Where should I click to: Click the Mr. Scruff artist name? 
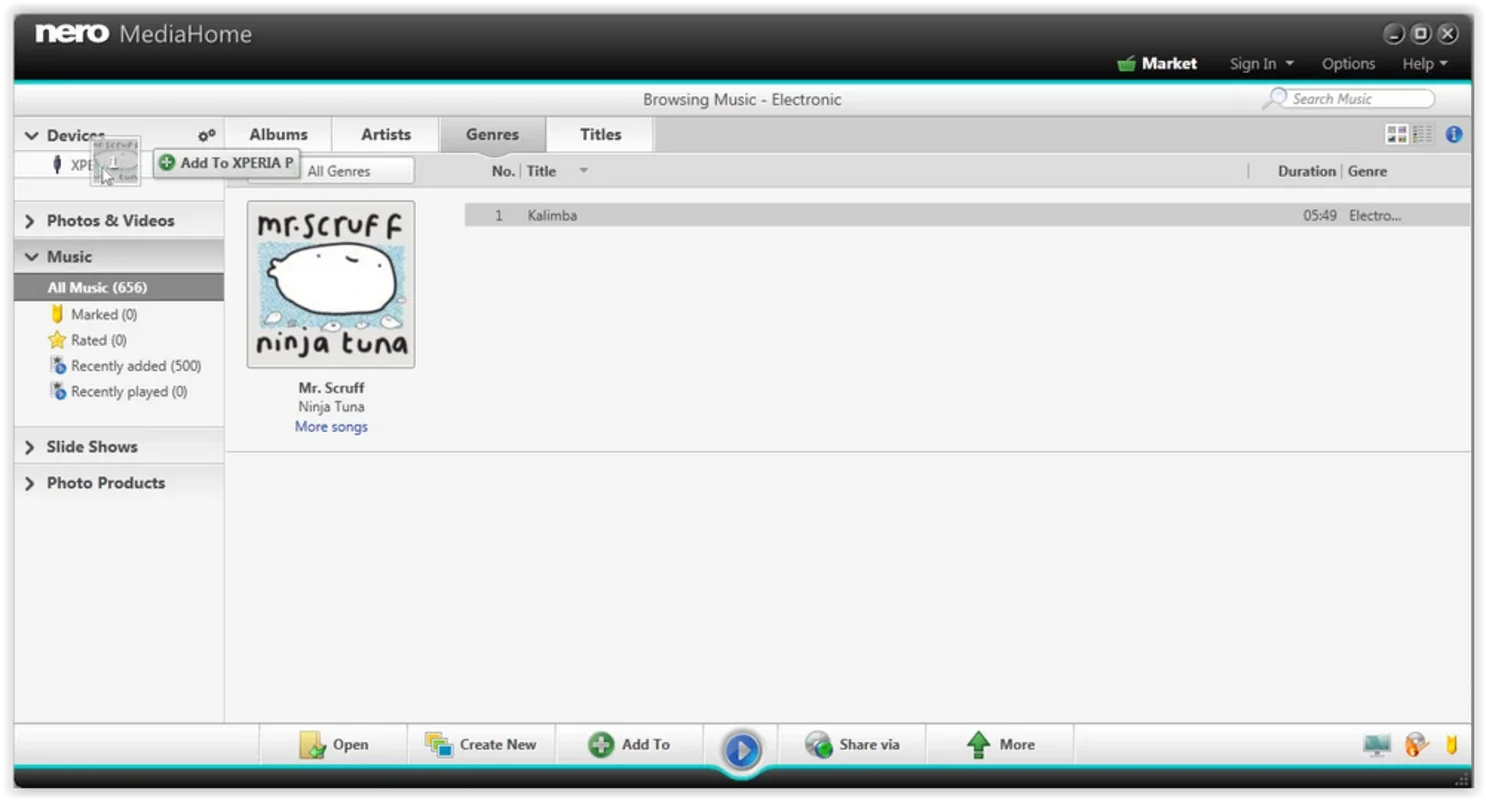pyautogui.click(x=331, y=388)
